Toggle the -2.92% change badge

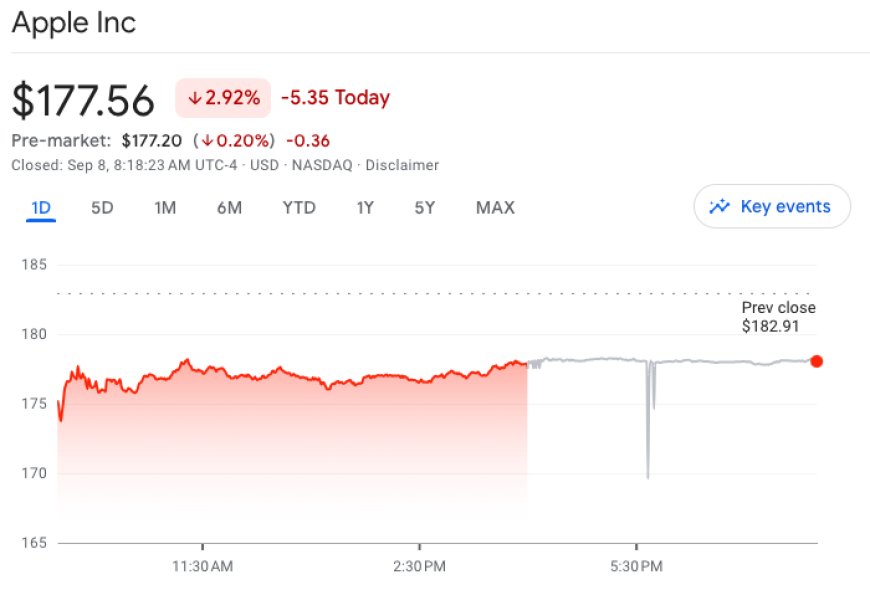coord(222,97)
